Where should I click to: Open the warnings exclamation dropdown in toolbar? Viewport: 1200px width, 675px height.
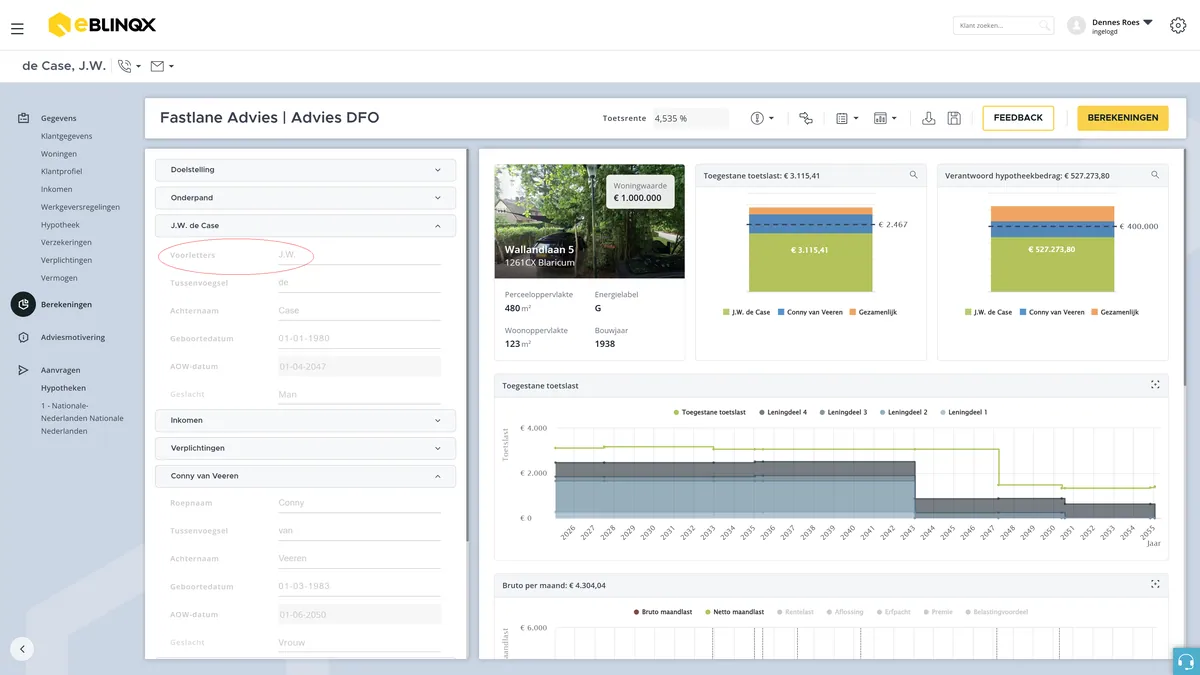click(x=762, y=118)
